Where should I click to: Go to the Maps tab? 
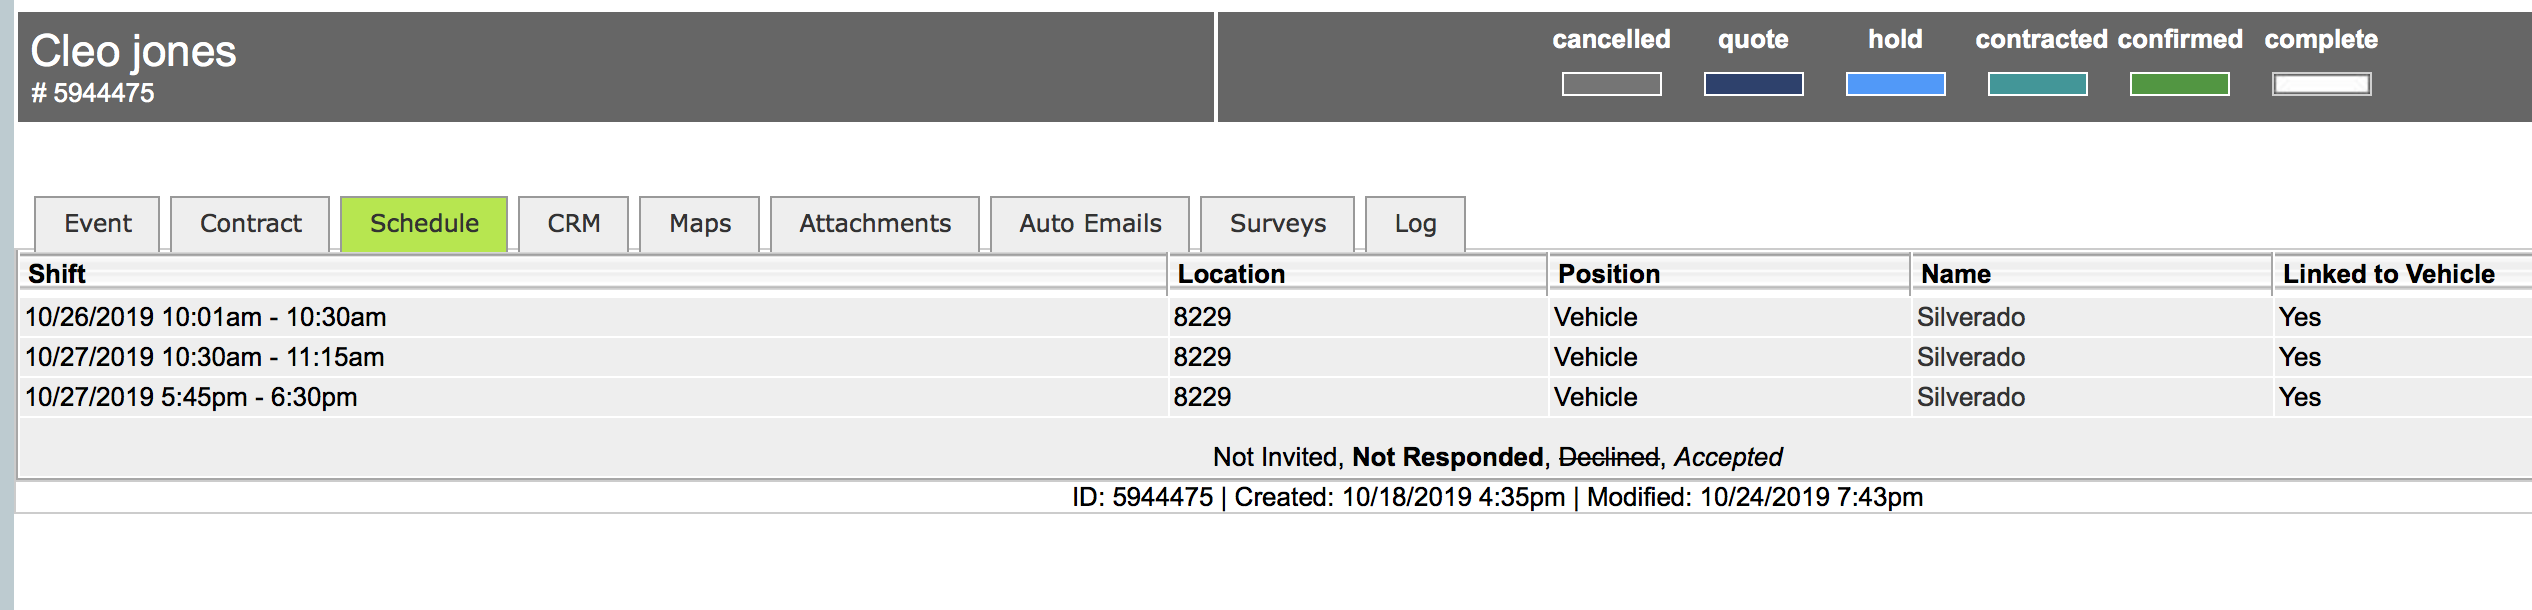tap(700, 224)
